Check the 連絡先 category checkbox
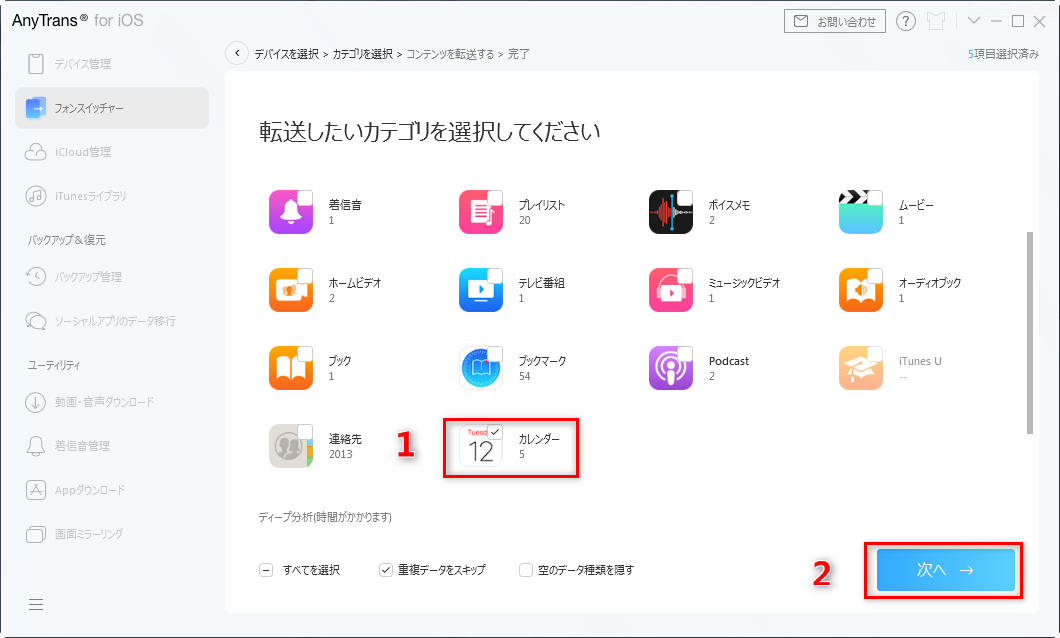The width and height of the screenshot is (1060, 638). [305, 432]
